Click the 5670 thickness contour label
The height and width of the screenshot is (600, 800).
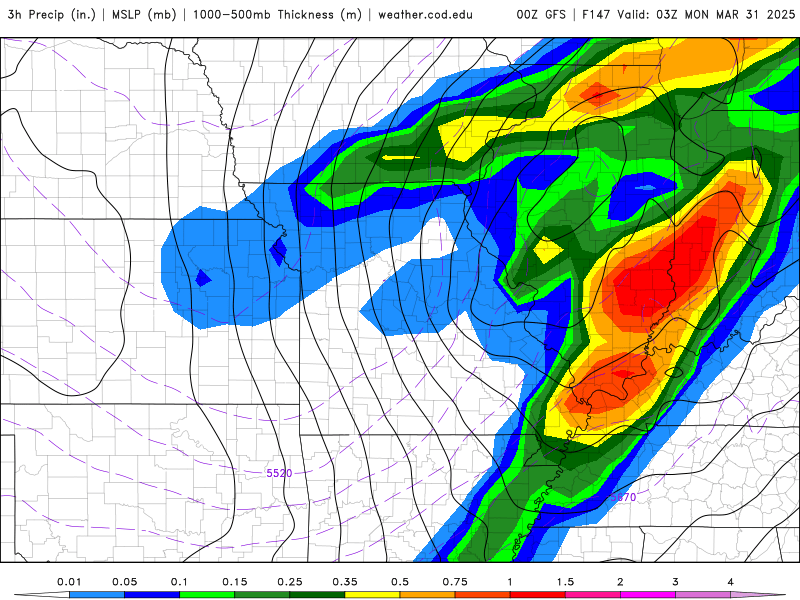point(623,496)
